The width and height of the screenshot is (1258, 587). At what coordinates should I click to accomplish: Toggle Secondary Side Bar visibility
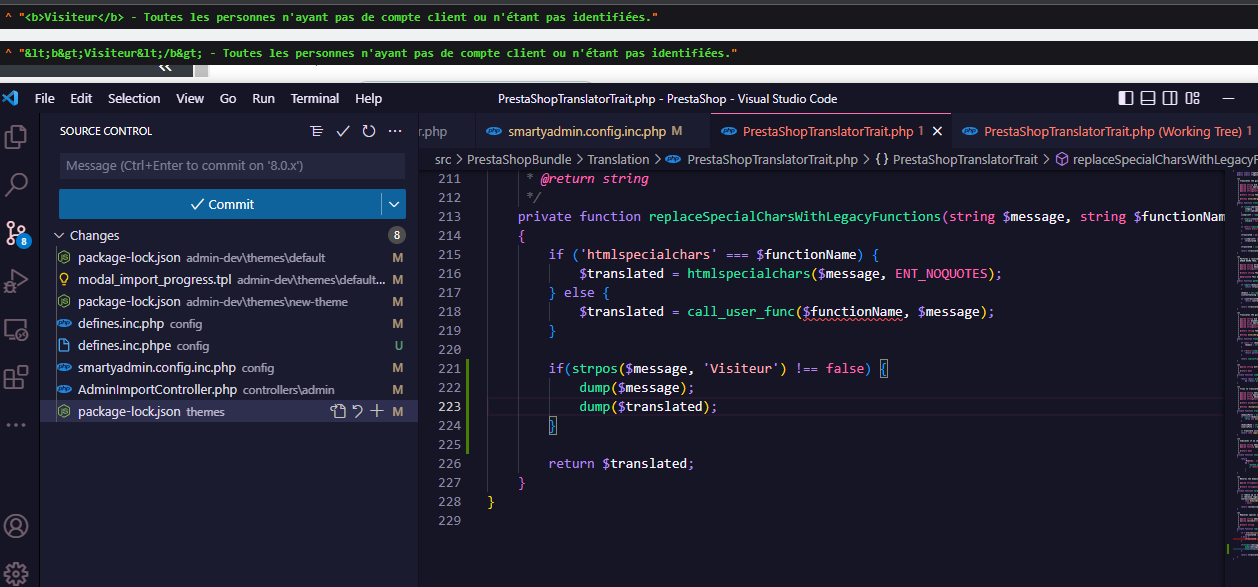[1169, 97]
